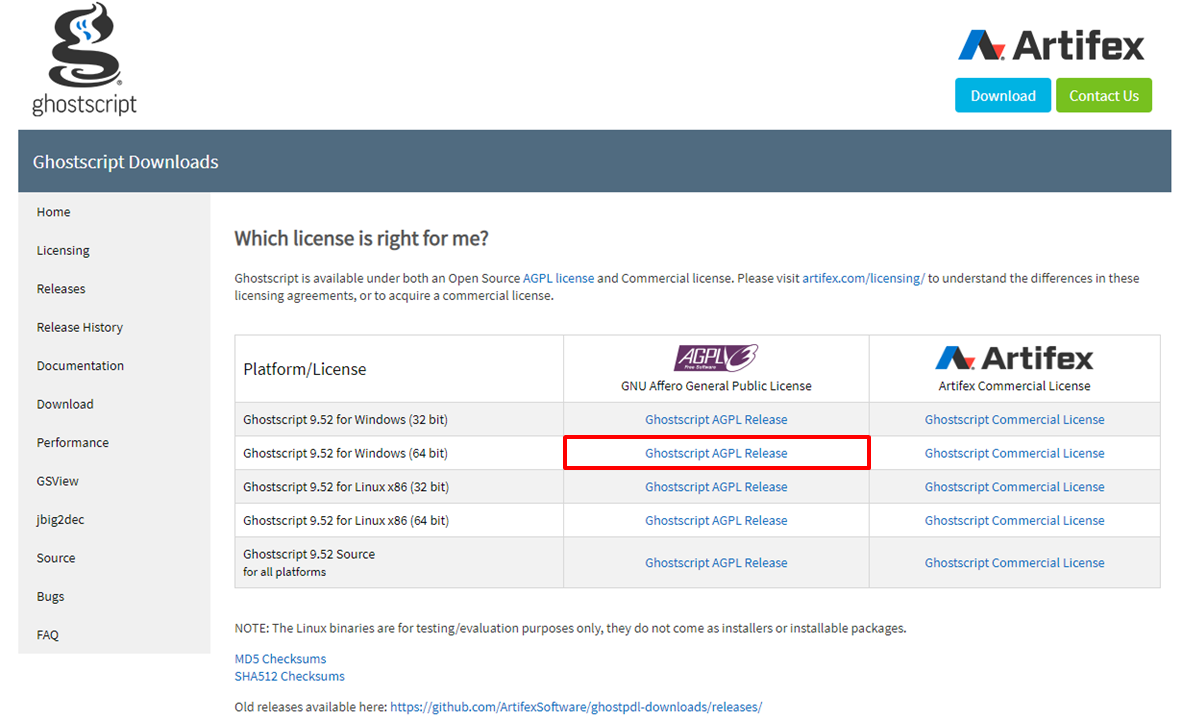Download AGPL Release for Linux x86 64 bit

pyautogui.click(x=715, y=520)
